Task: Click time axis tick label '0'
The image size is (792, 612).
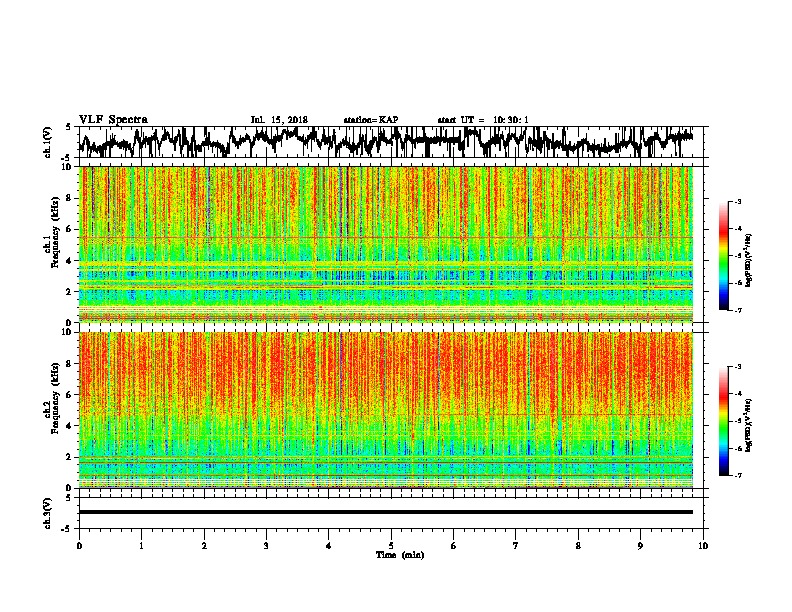Action: (79, 546)
